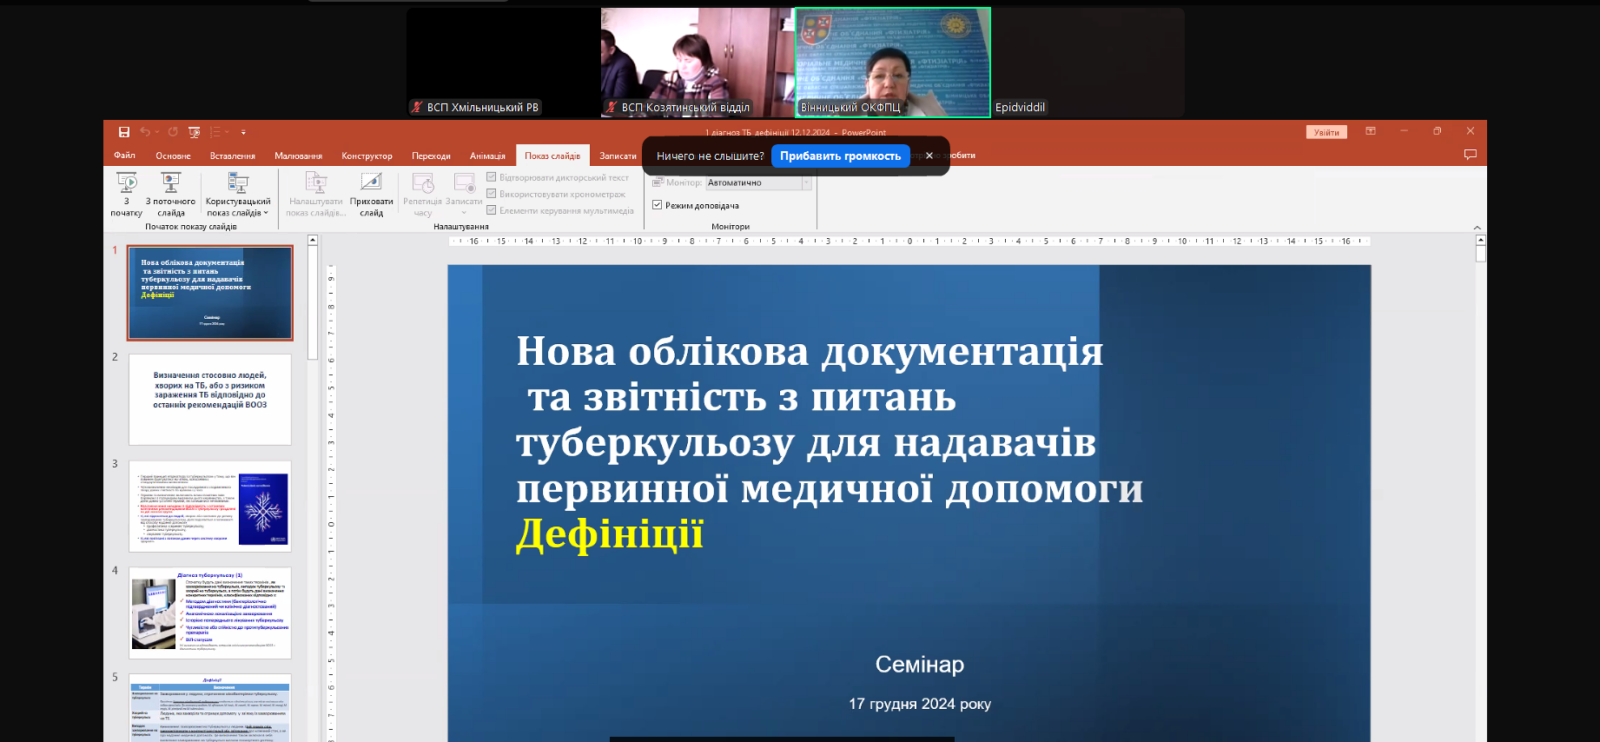Viewport: 1600px width, 742px height.
Task: Click the Undo arrow icon
Action: [x=145, y=132]
